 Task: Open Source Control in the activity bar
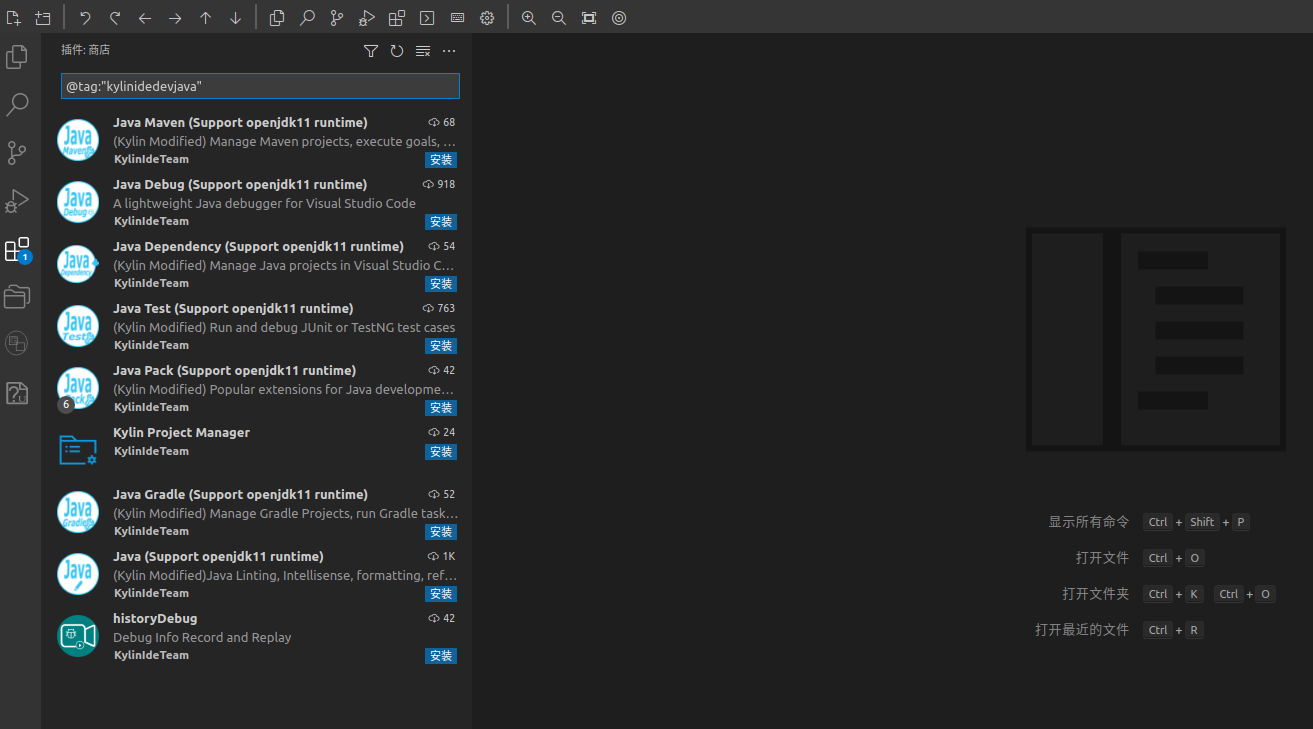click(x=17, y=153)
